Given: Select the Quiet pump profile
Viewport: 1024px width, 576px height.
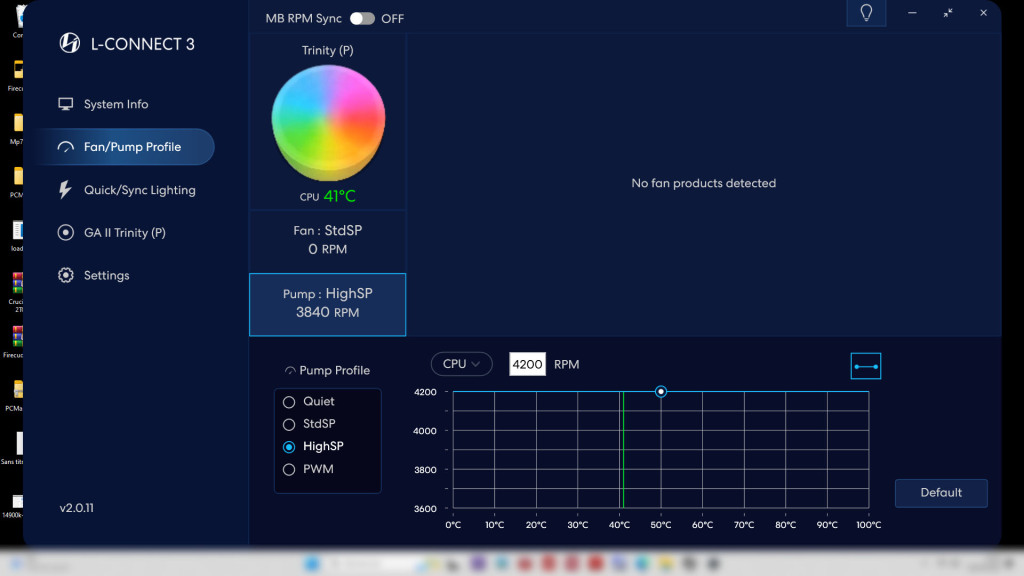Looking at the screenshot, I should pyautogui.click(x=290, y=401).
